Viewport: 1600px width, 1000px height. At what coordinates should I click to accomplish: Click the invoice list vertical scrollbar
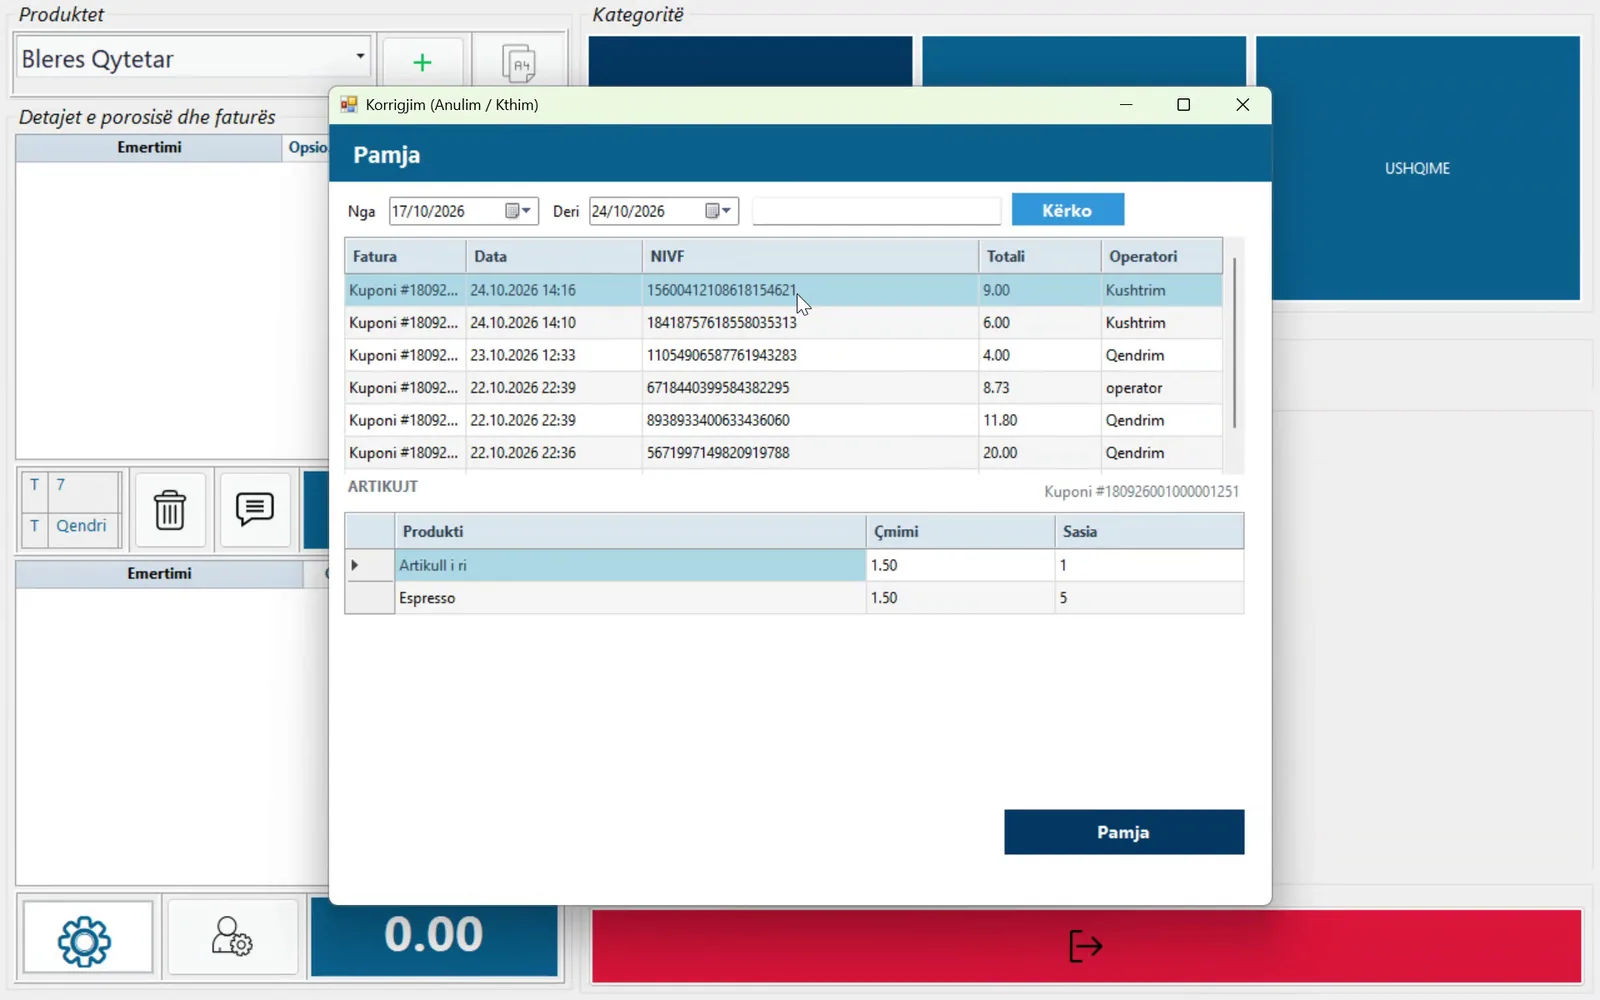point(1234,342)
